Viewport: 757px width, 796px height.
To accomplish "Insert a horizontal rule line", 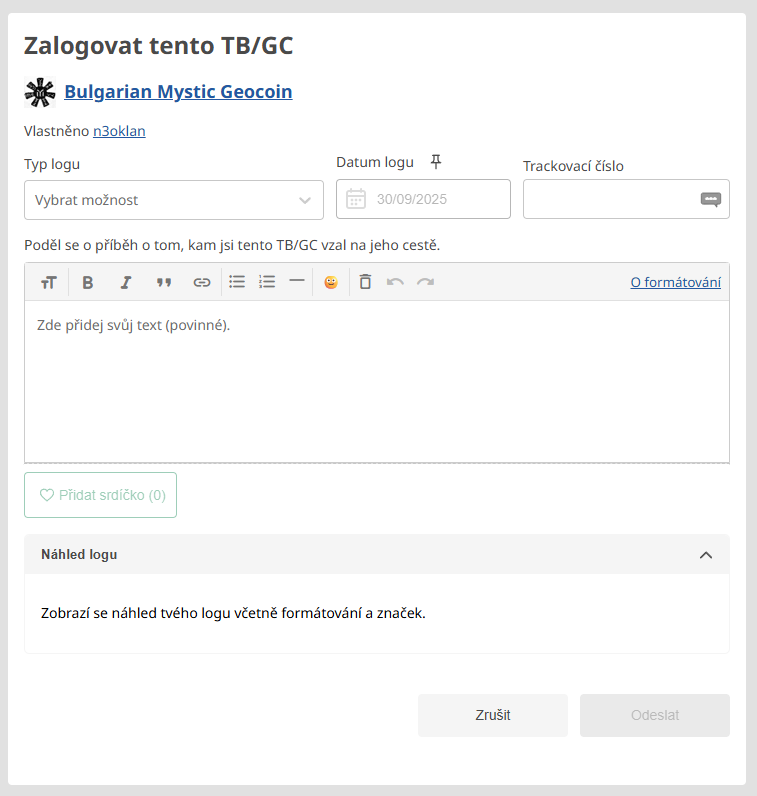I will pyautogui.click(x=296, y=282).
